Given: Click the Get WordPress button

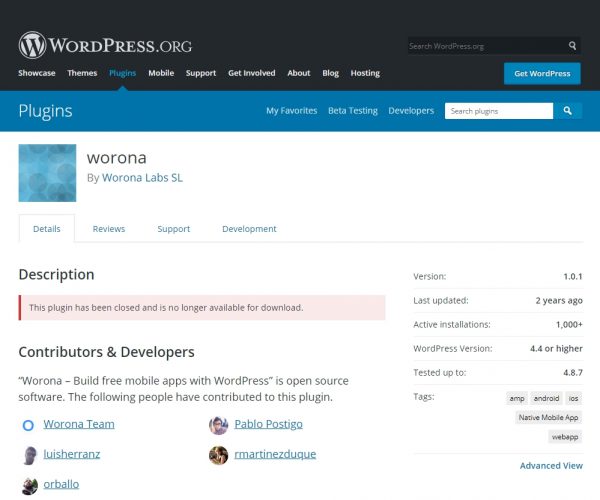Looking at the screenshot, I should click(542, 73).
